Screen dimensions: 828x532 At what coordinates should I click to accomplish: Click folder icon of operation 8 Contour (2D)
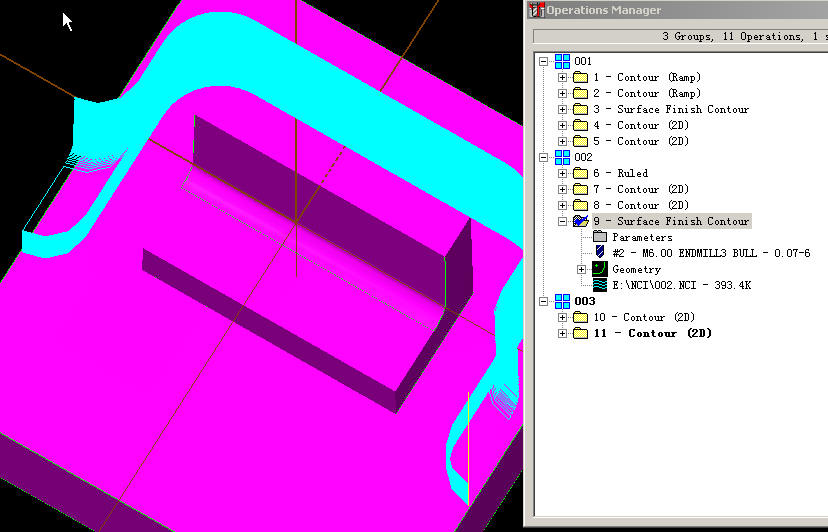[580, 205]
